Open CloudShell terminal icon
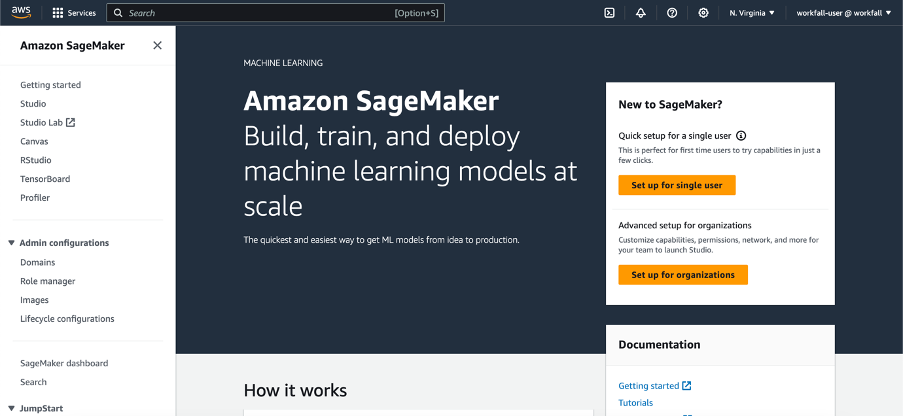The image size is (904, 416). pos(609,13)
